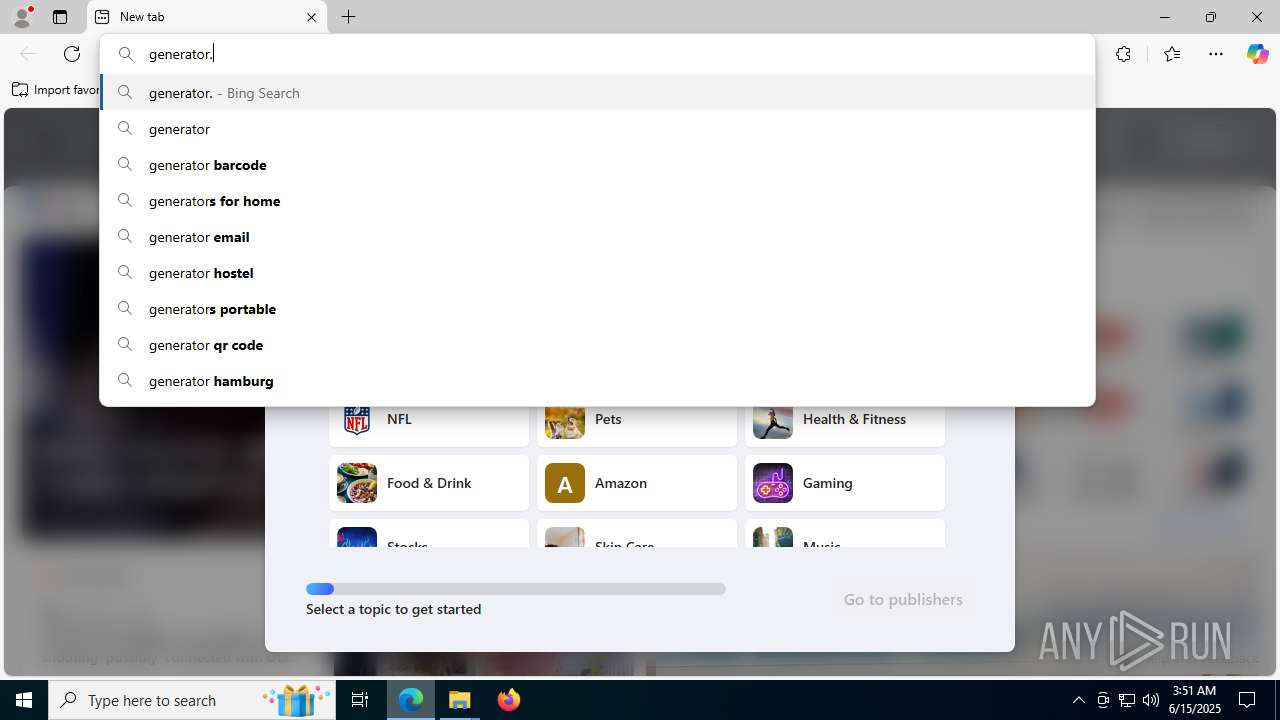The image size is (1280, 720).
Task: Open Microsoft Edge from the taskbar
Action: (x=412, y=700)
